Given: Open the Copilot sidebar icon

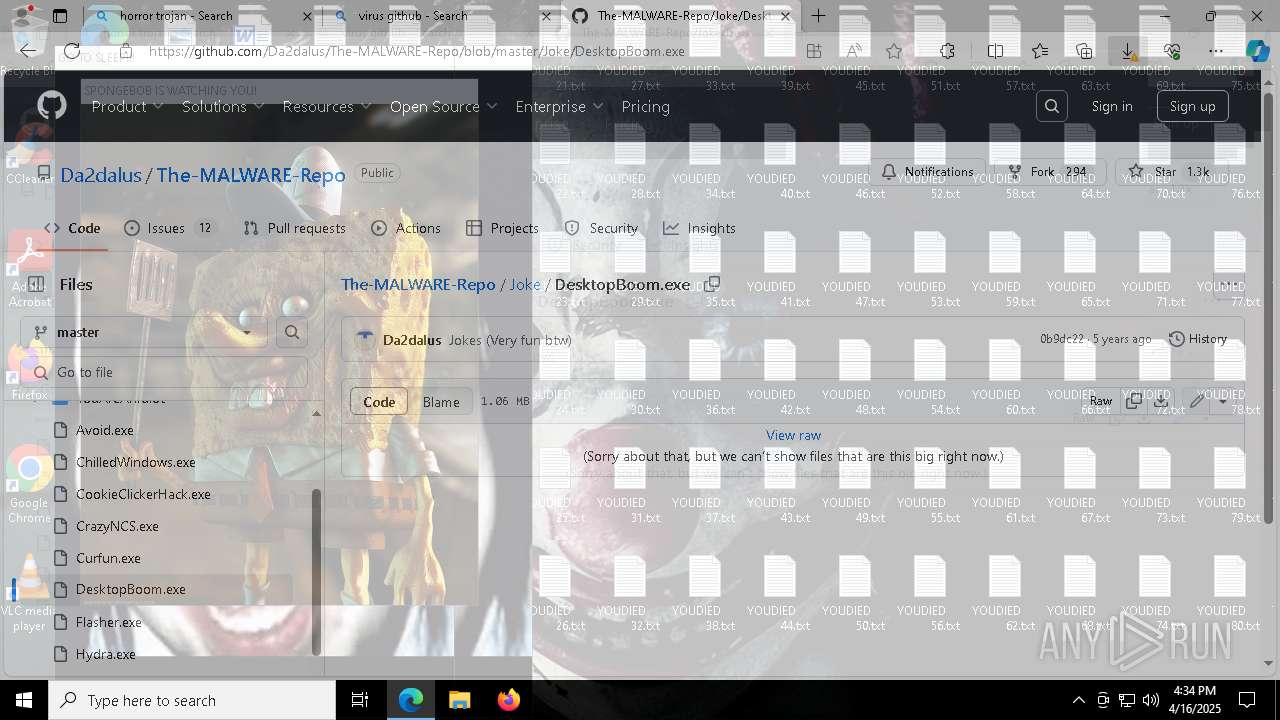Looking at the screenshot, I should (x=1257, y=51).
